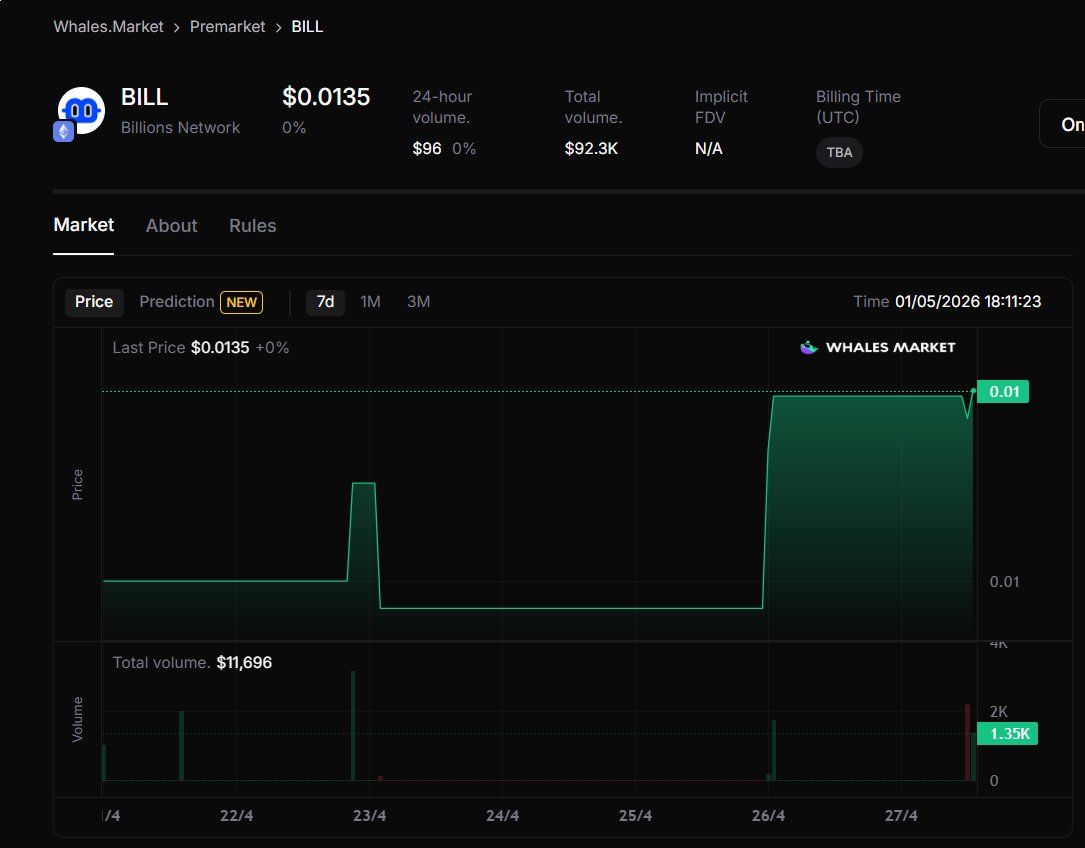This screenshot has width=1085, height=848.
Task: Click the 25/4 date axis label
Action: tap(635, 815)
